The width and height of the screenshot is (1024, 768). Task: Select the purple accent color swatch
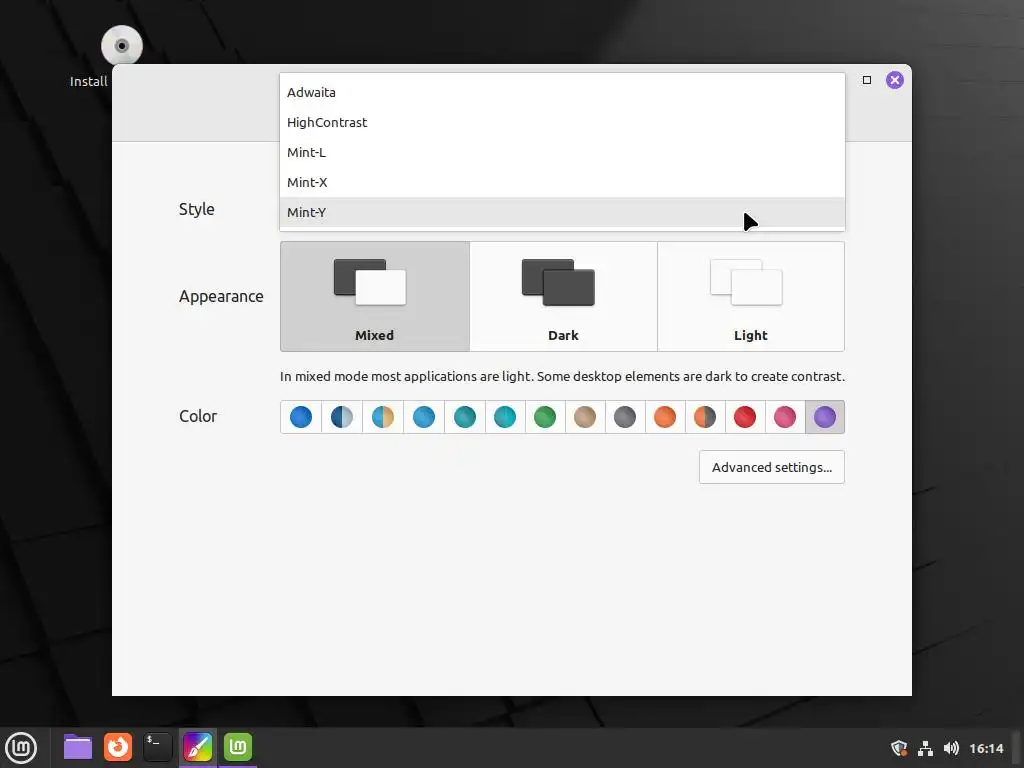(x=825, y=417)
